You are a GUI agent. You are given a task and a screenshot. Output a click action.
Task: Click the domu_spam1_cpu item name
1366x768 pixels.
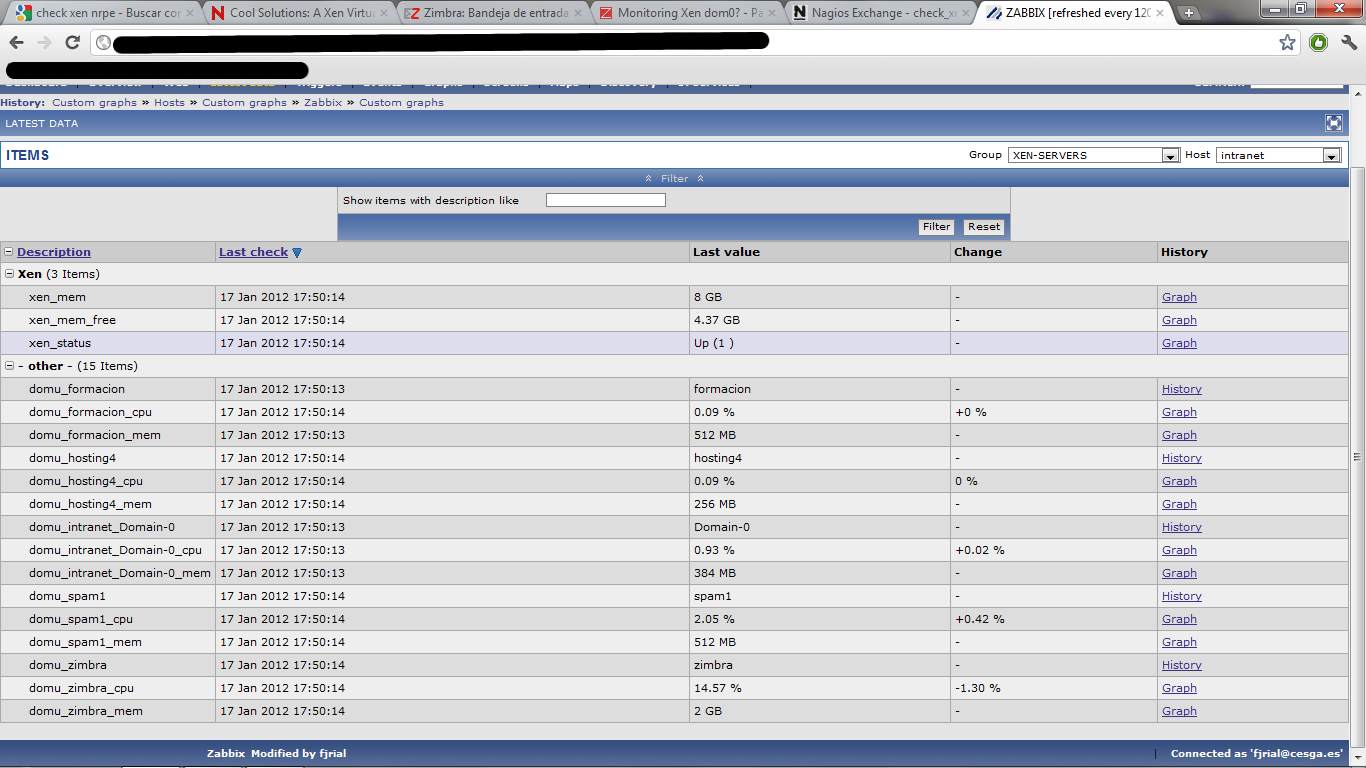click(x=81, y=619)
